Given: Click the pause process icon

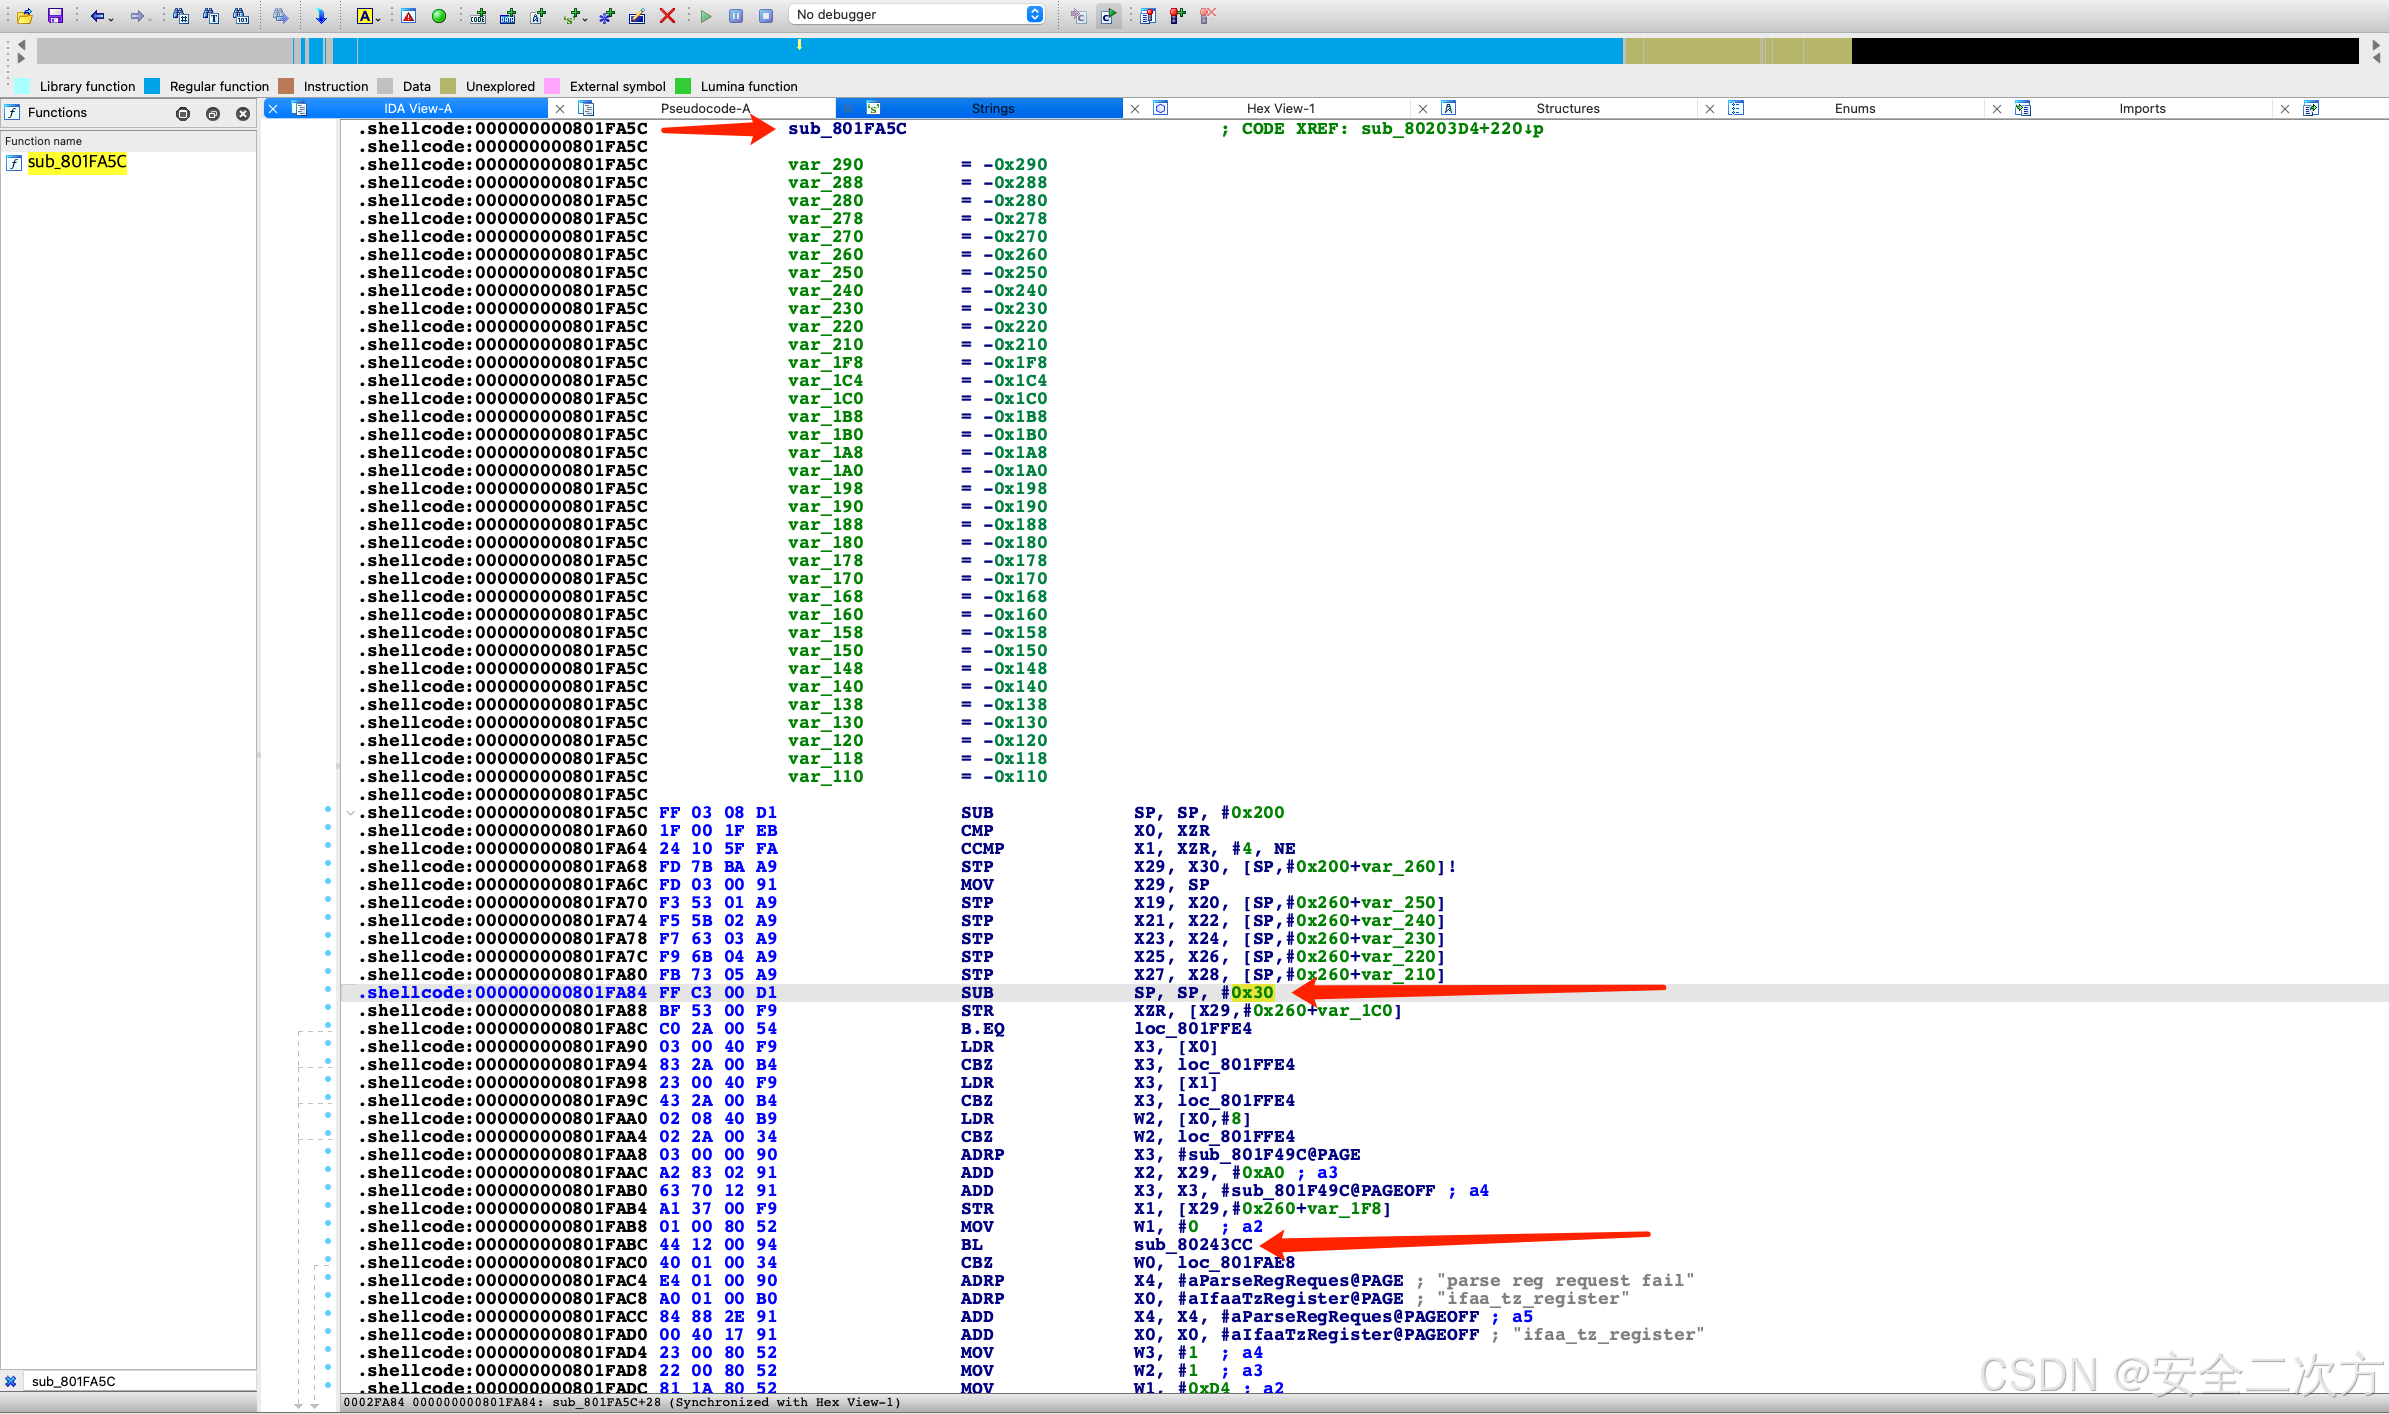Looking at the screenshot, I should (x=736, y=15).
